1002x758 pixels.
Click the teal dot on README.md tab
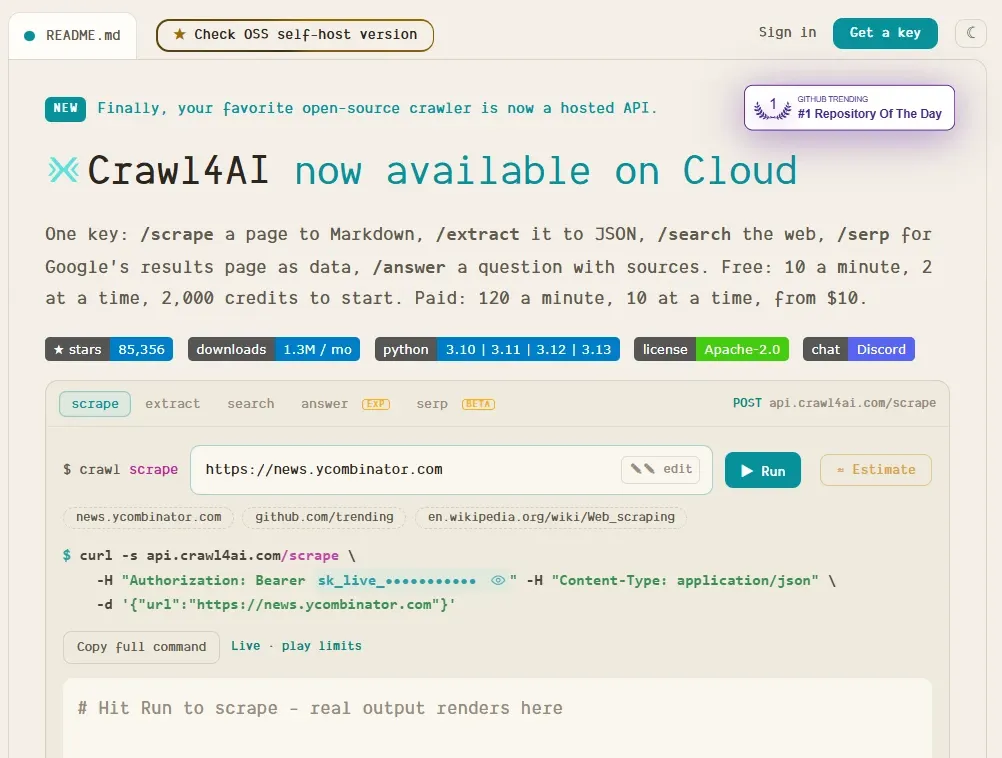pos(29,36)
